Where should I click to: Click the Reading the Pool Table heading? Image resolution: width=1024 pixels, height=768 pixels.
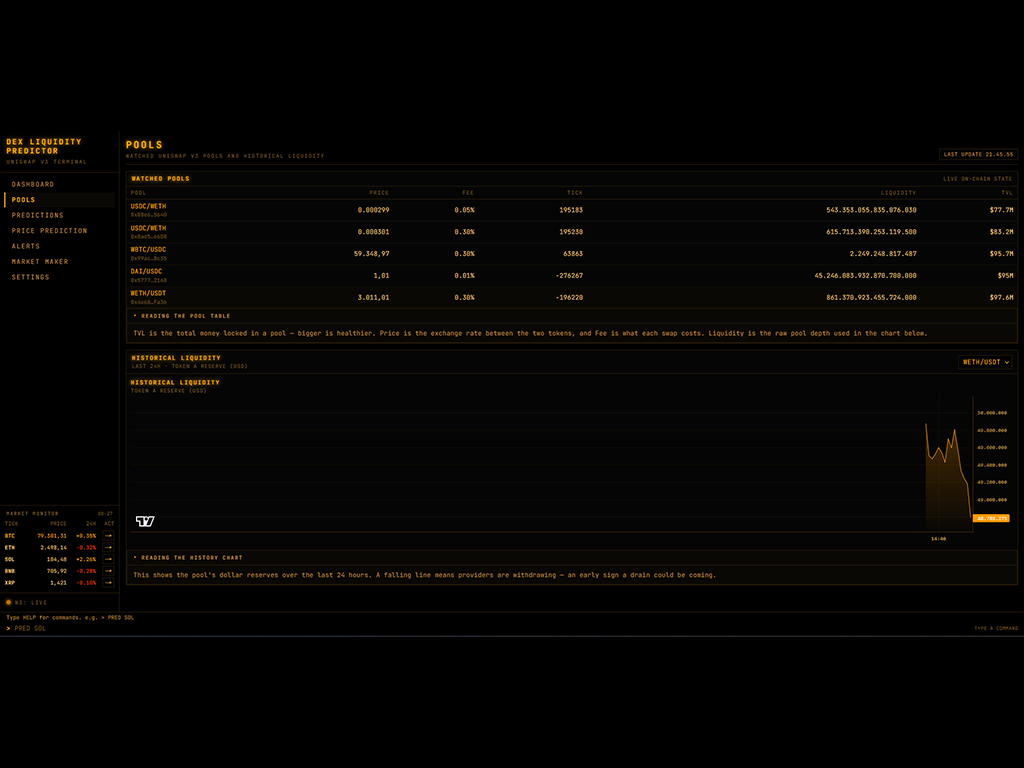coord(185,316)
